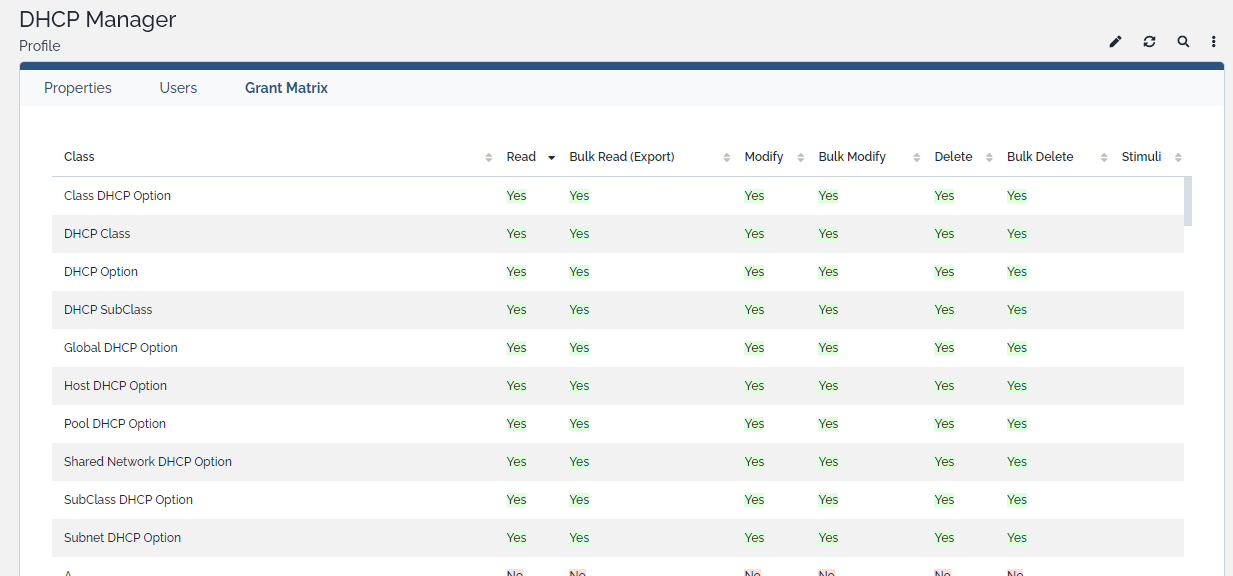Switch to the Users tab
Viewport: 1233px width, 576px height.
(x=178, y=88)
